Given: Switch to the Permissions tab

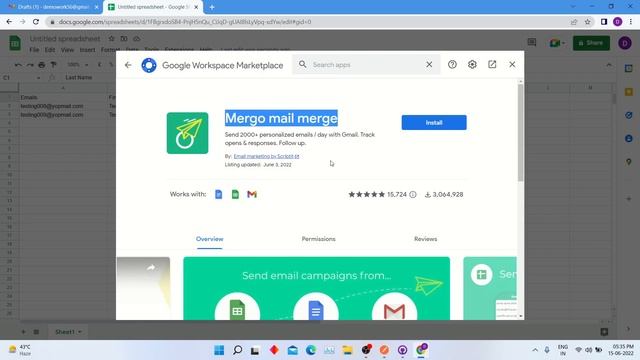Looking at the screenshot, I should click(318, 239).
